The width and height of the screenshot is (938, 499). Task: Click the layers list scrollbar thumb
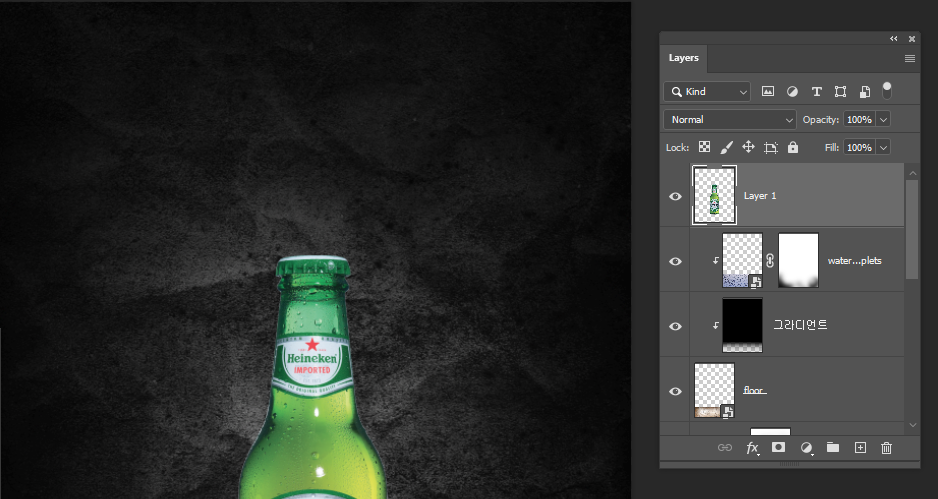click(x=912, y=229)
